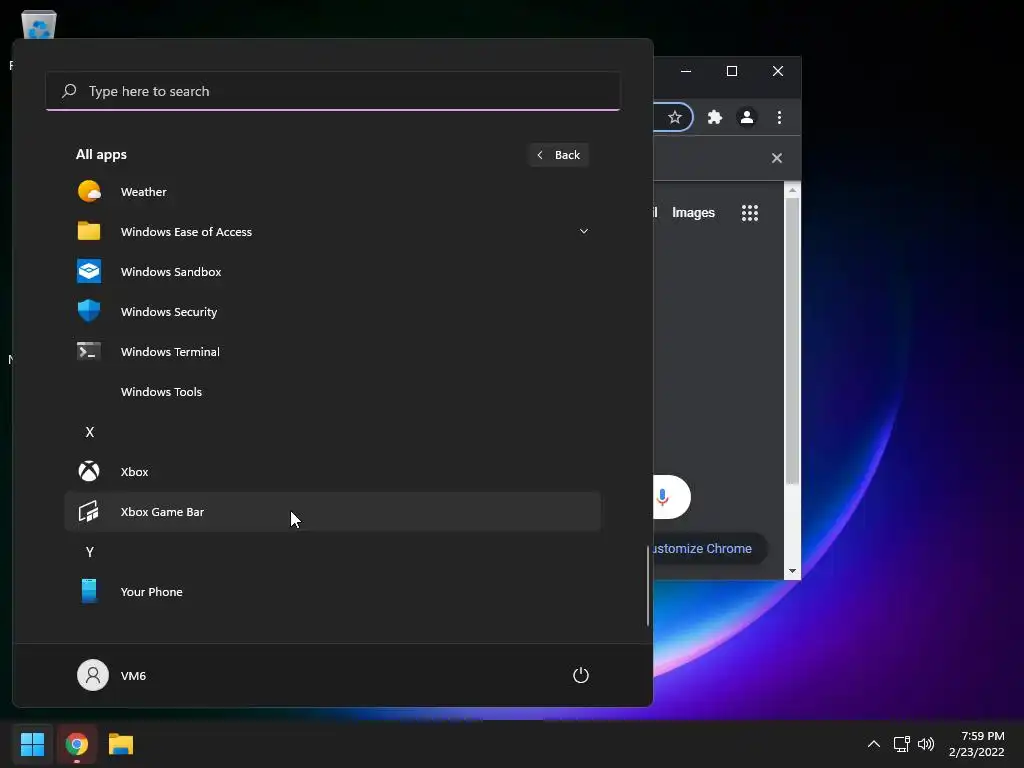Open Chrome extensions puzzle icon
The width and height of the screenshot is (1024, 768).
coord(714,117)
